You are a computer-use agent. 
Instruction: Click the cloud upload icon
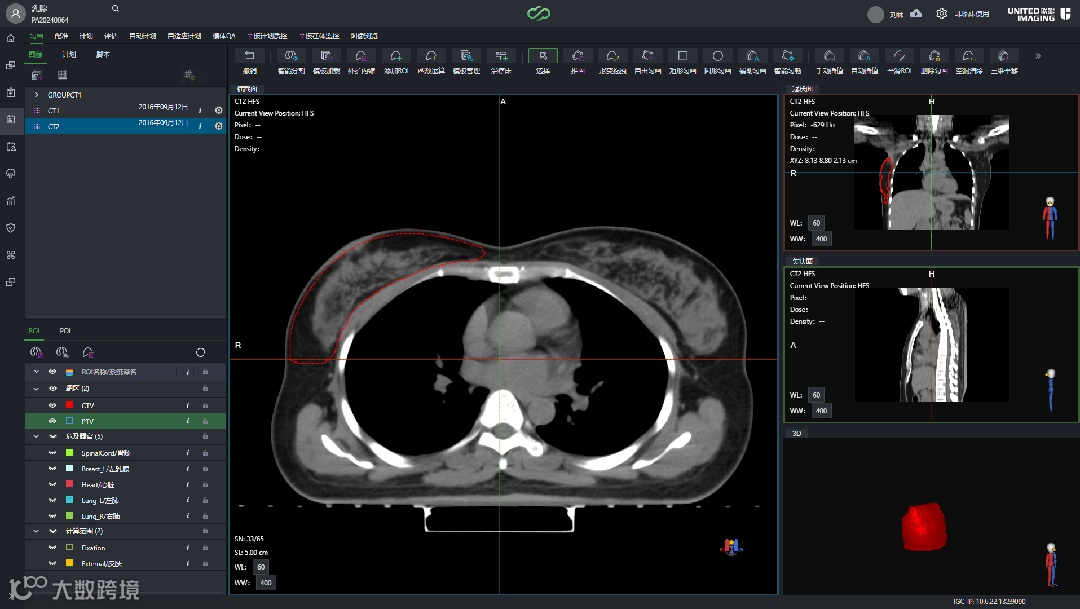click(916, 13)
